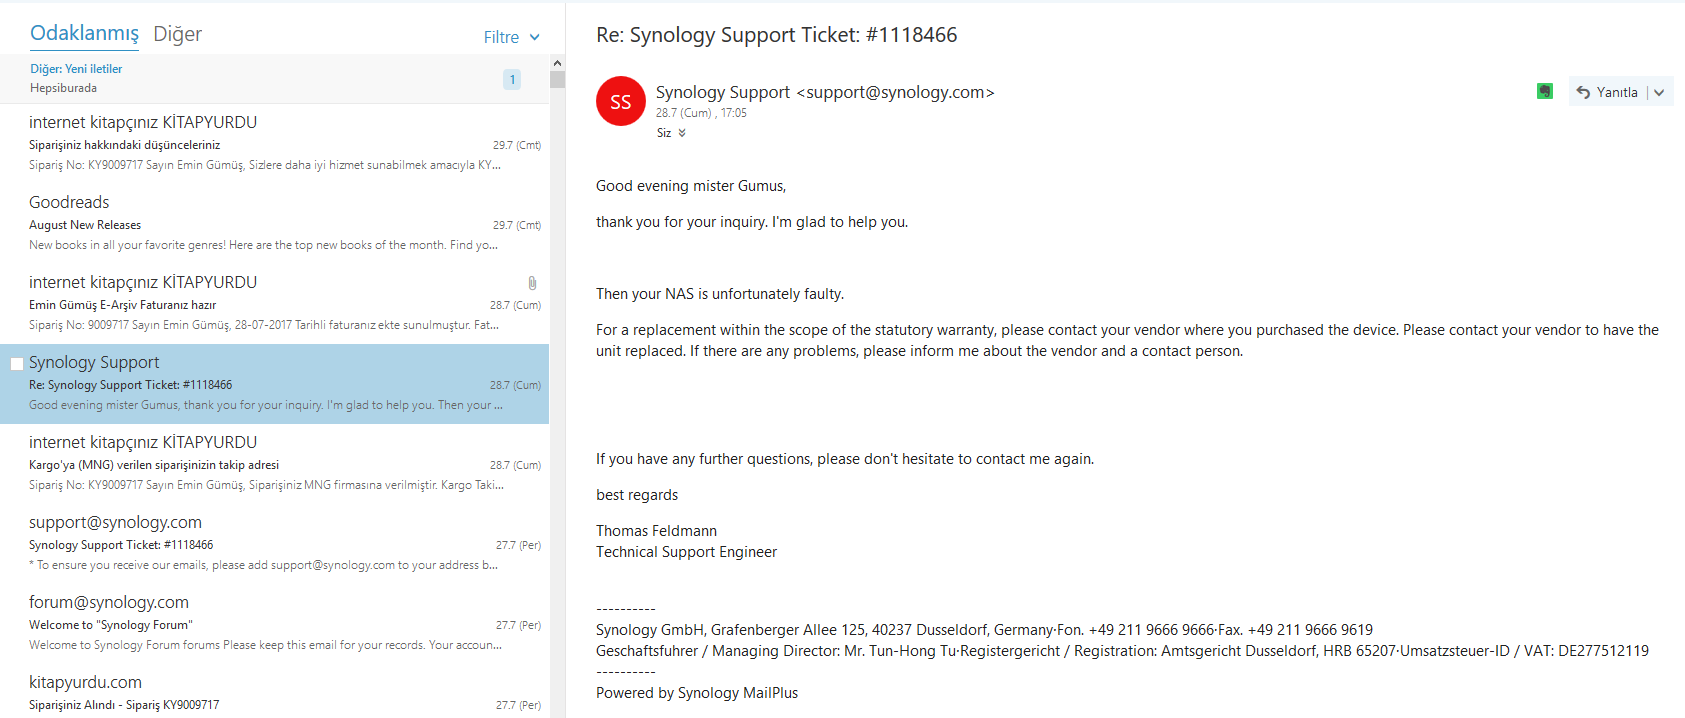Click the paperclip attachment icon on the invoice email
This screenshot has width=1685, height=718.
coord(532,283)
